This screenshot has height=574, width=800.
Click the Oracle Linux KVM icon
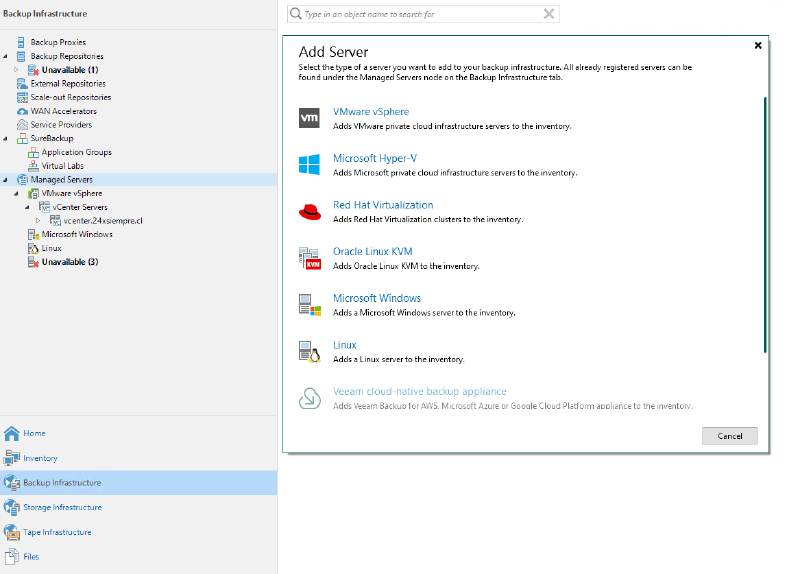click(310, 258)
